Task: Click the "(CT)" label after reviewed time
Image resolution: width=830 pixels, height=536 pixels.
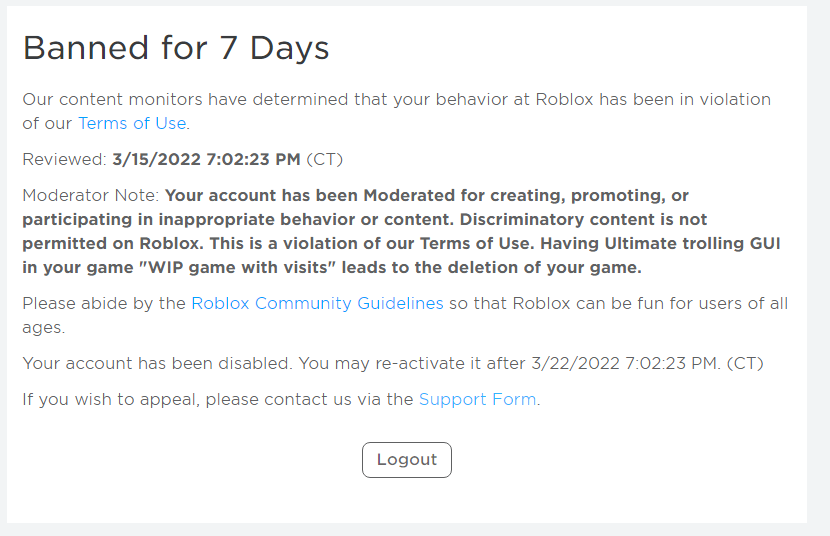Action: [325, 160]
